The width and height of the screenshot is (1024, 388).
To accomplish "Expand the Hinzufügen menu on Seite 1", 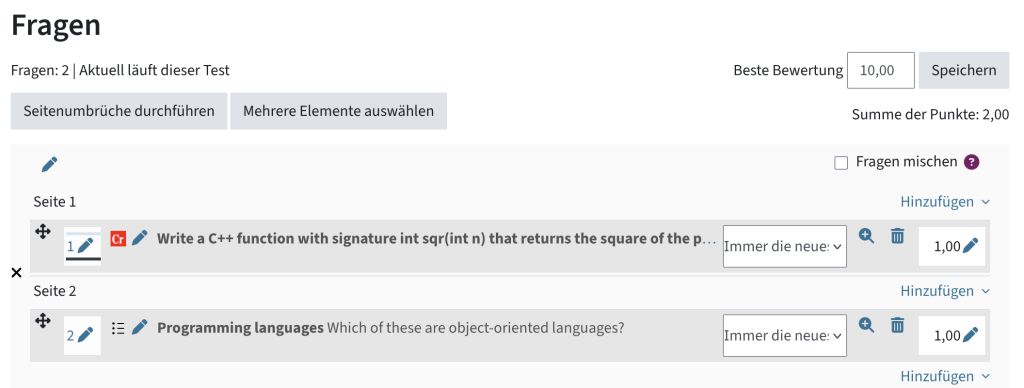I will coord(945,202).
